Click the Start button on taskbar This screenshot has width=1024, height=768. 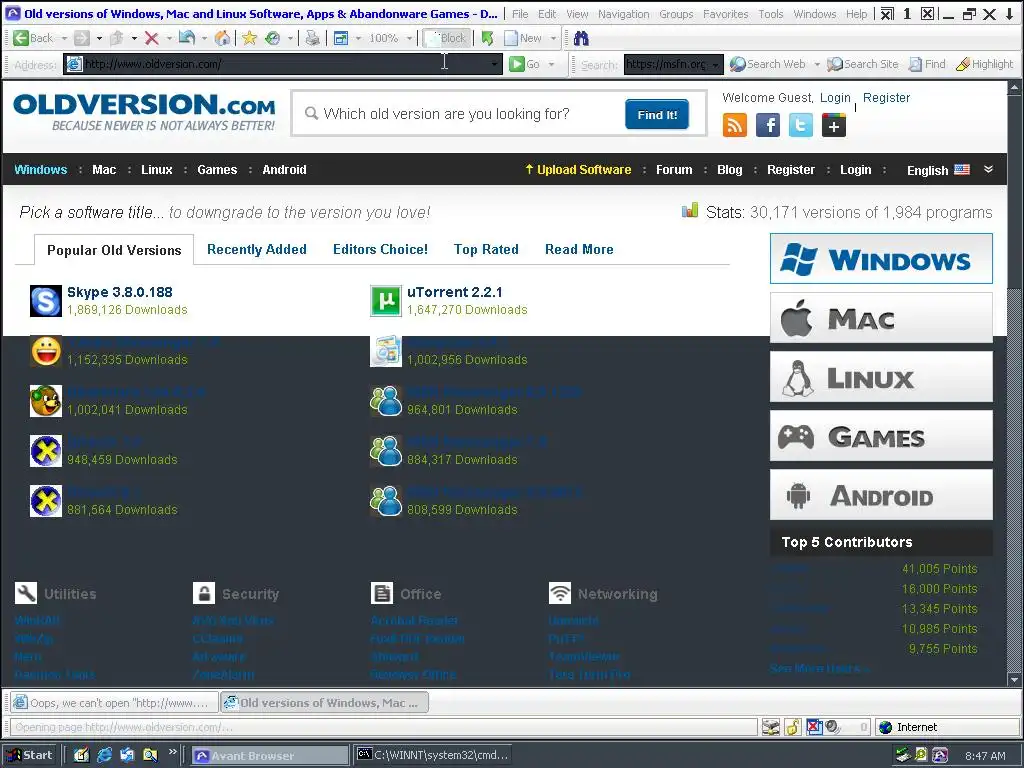point(29,755)
